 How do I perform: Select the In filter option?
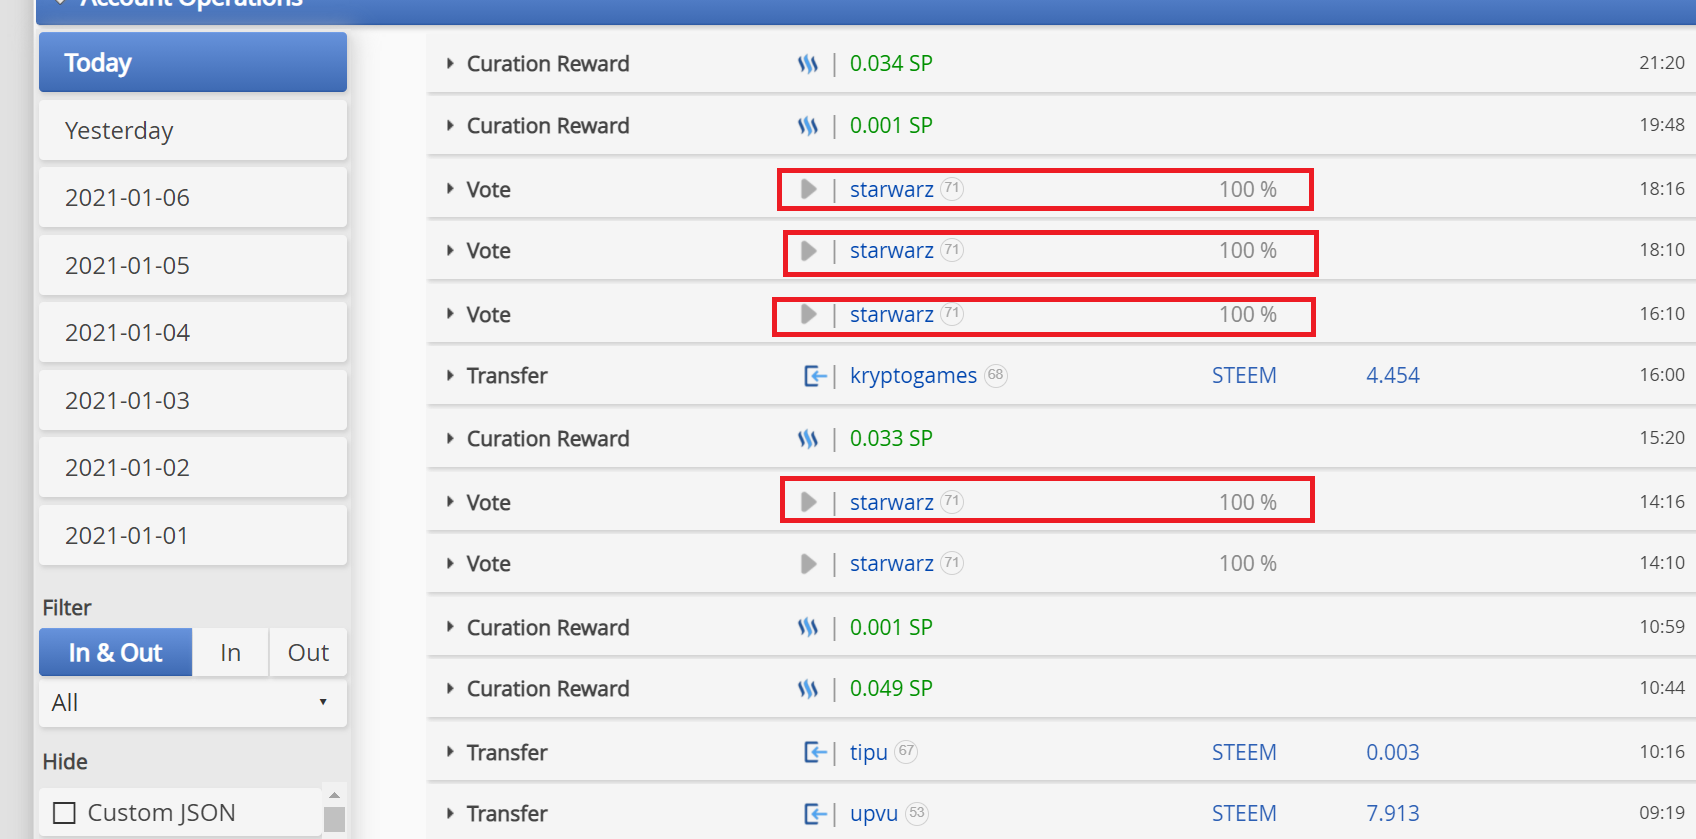pyautogui.click(x=230, y=653)
